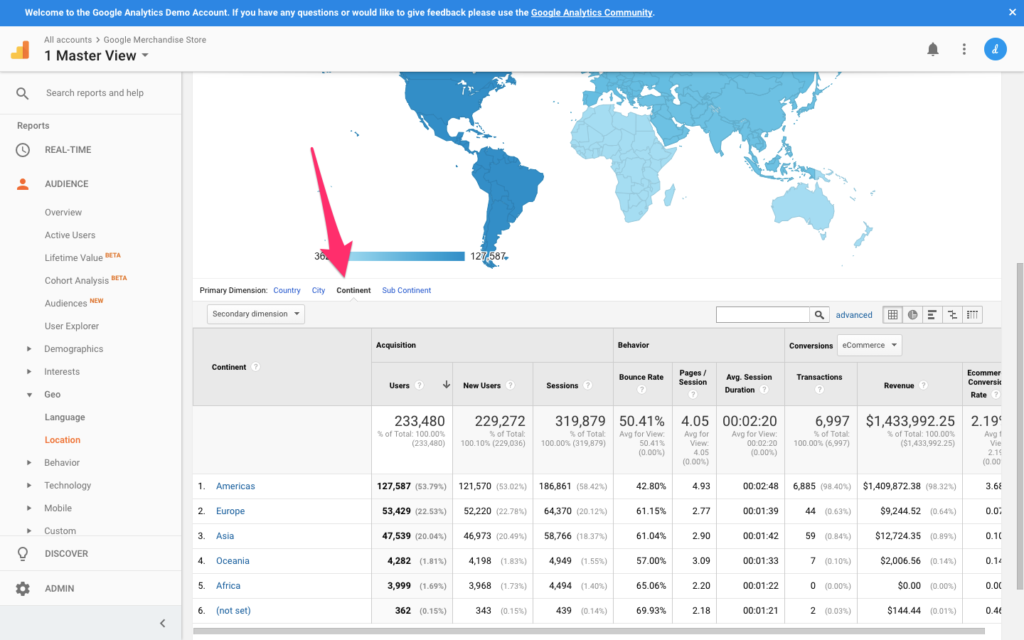Open the Americas continent row link

coord(235,486)
